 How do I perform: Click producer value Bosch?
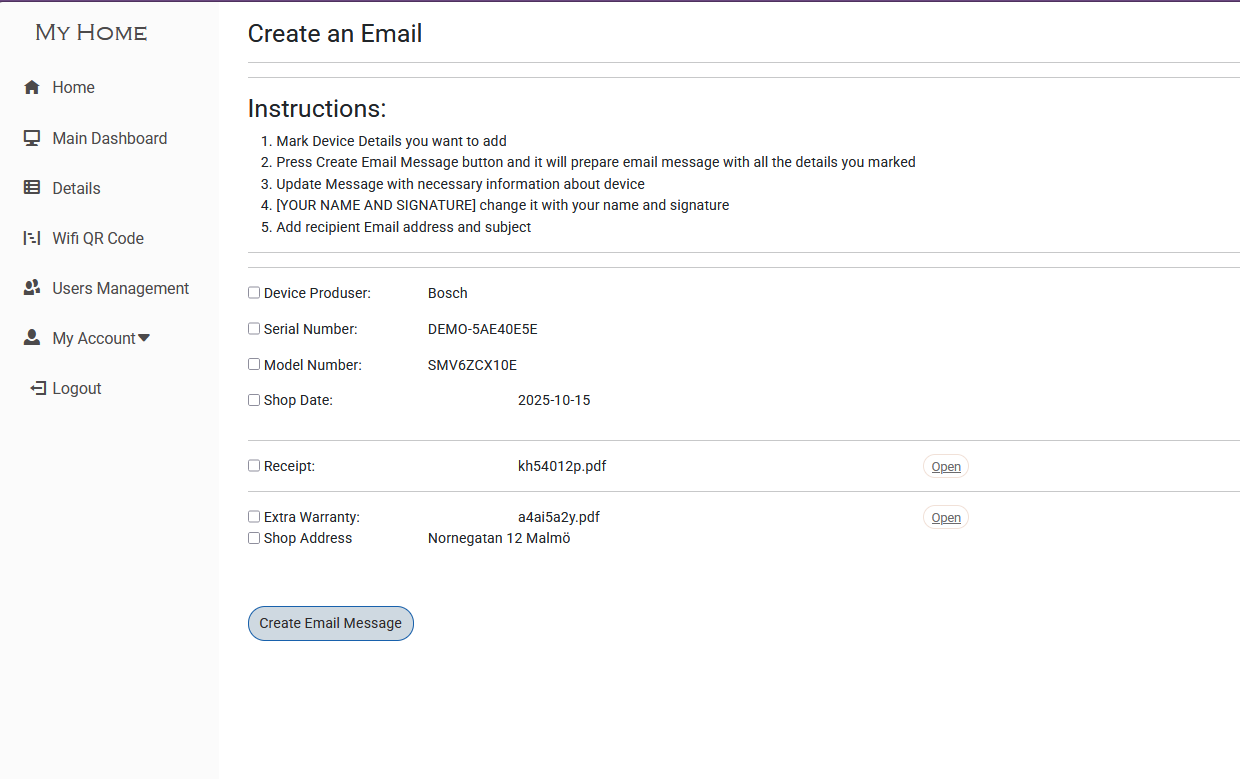coord(448,293)
